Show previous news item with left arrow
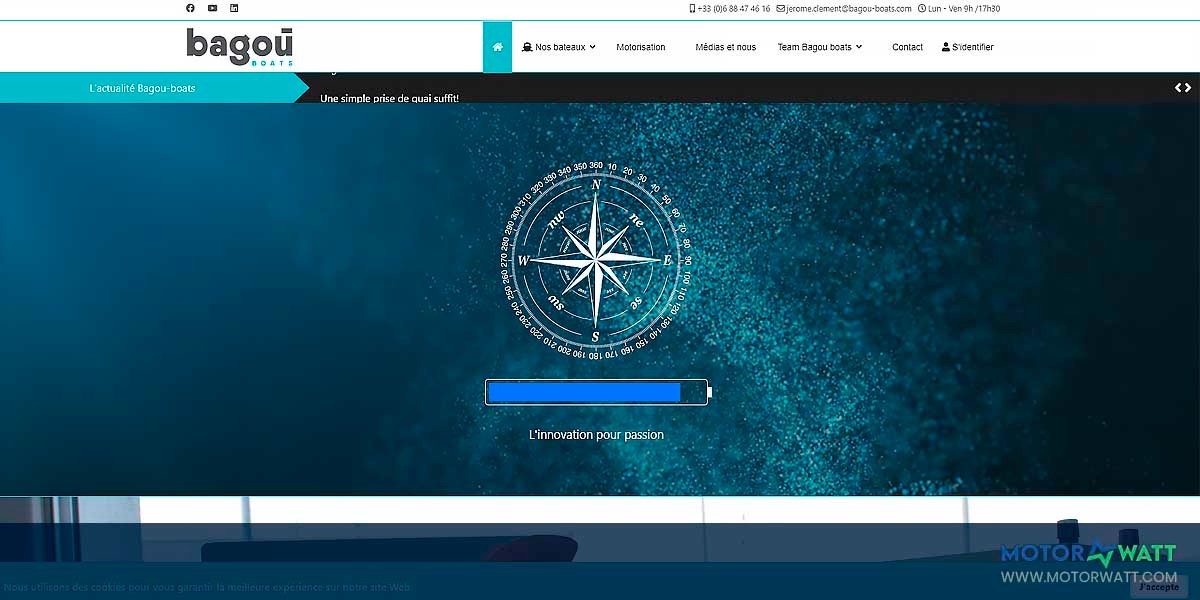The image size is (1200, 600). tap(1179, 88)
